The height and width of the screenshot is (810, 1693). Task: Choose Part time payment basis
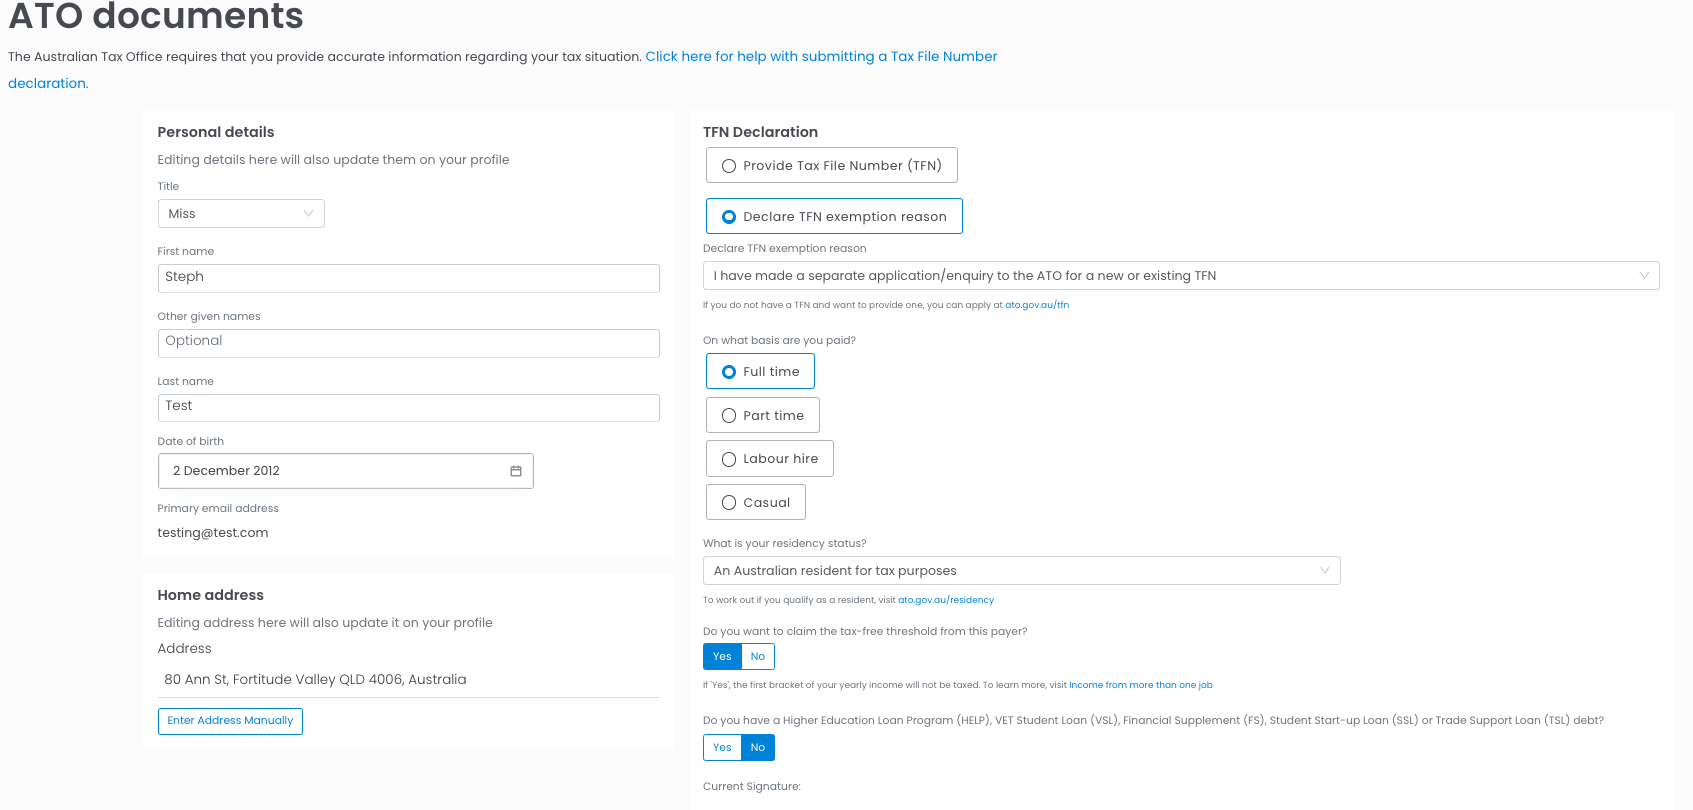(762, 416)
